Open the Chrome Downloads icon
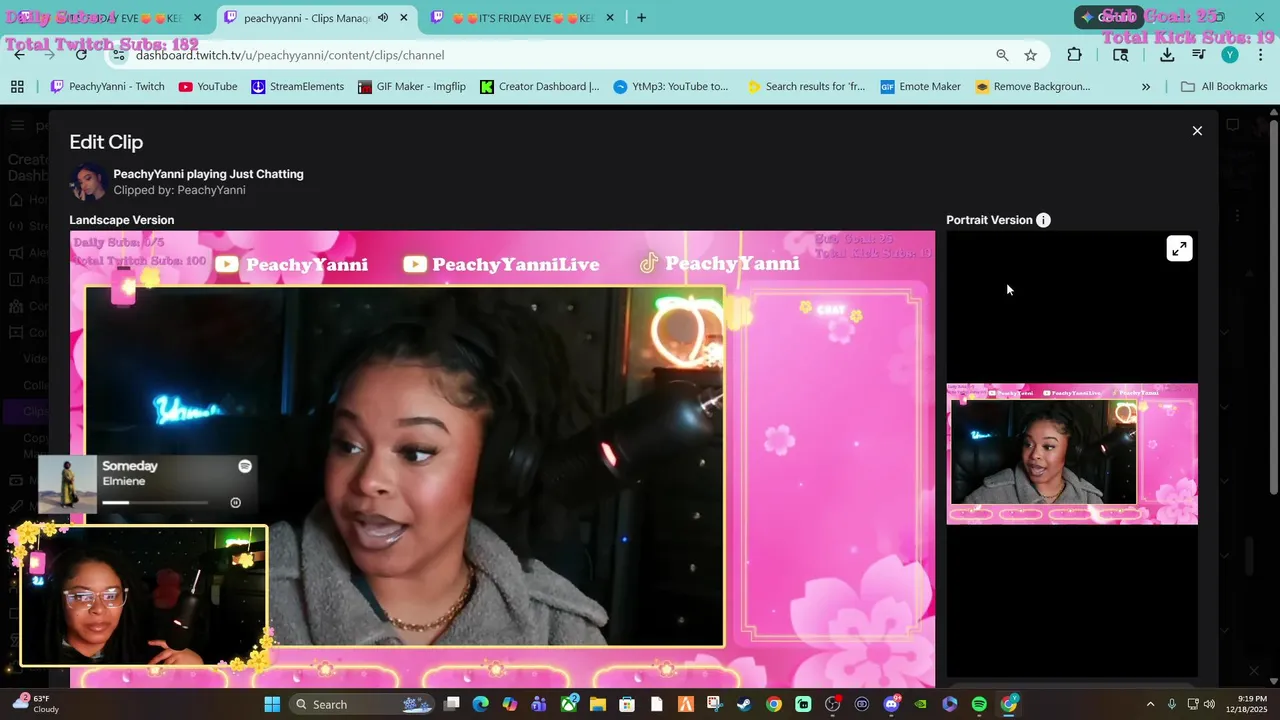The image size is (1280, 720). click(x=1167, y=55)
